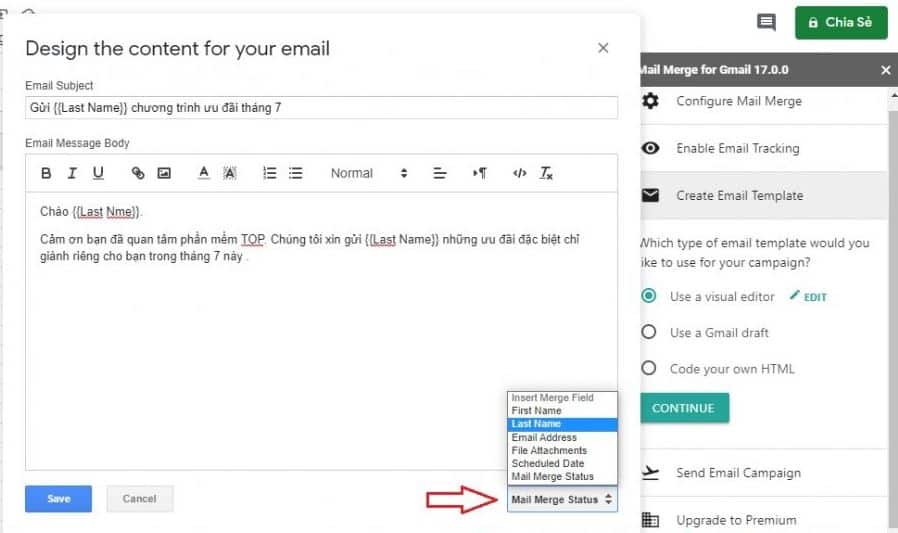Cancel the email template editing

click(140, 499)
